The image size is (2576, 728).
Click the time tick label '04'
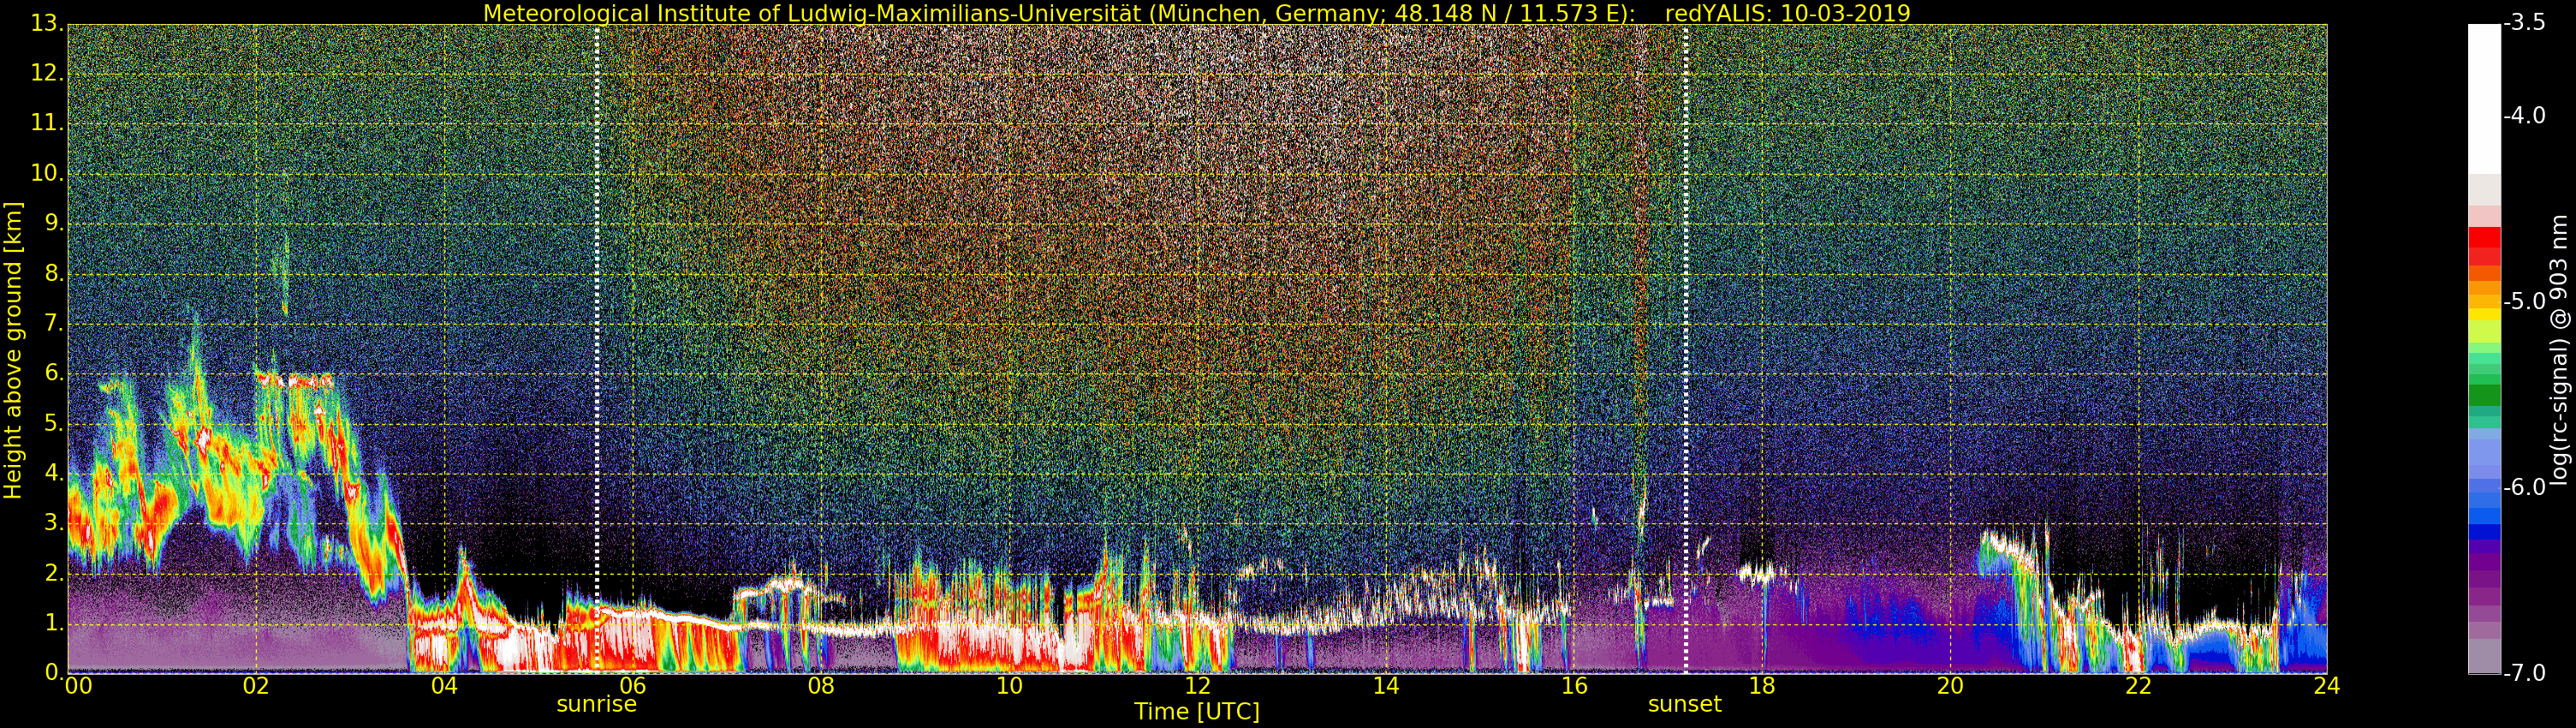(x=444, y=686)
